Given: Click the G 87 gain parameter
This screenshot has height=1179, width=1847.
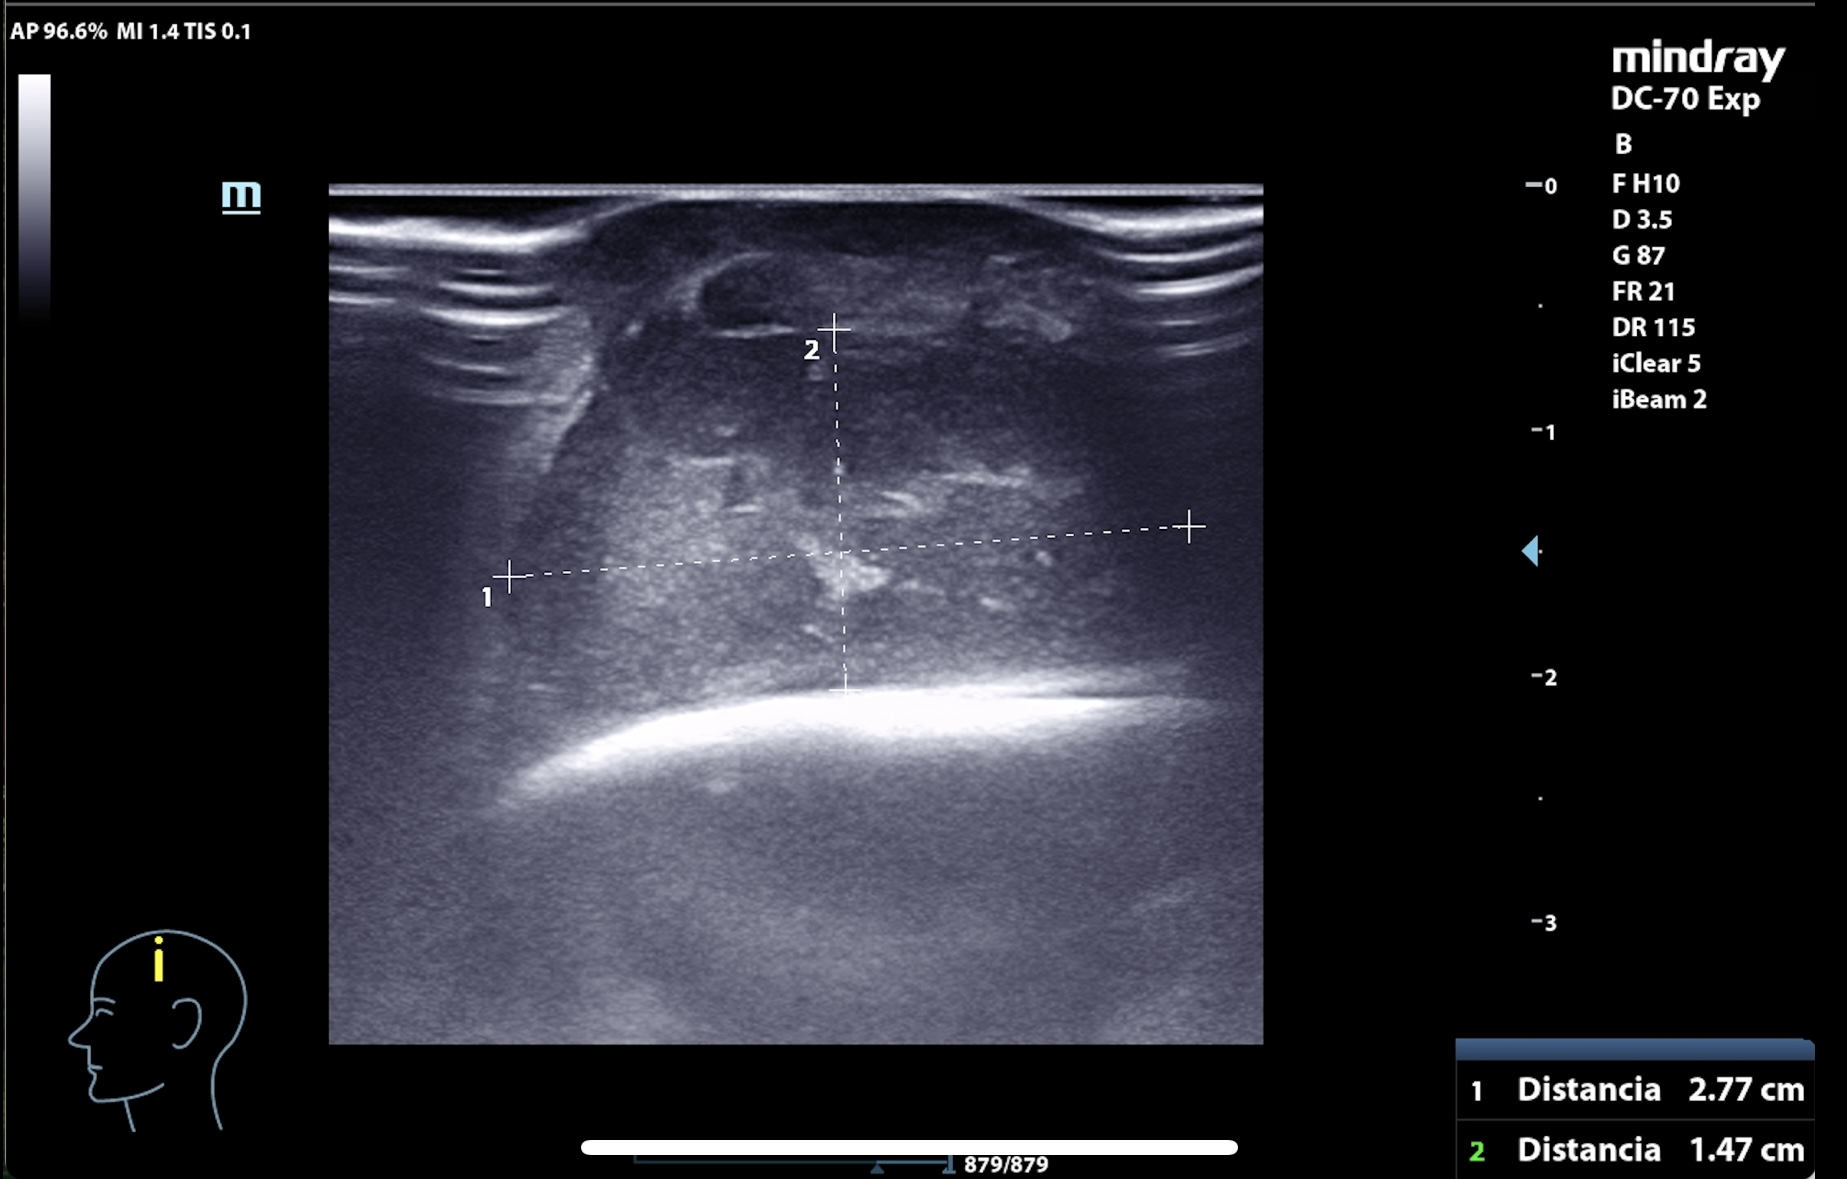Looking at the screenshot, I should (x=1638, y=256).
